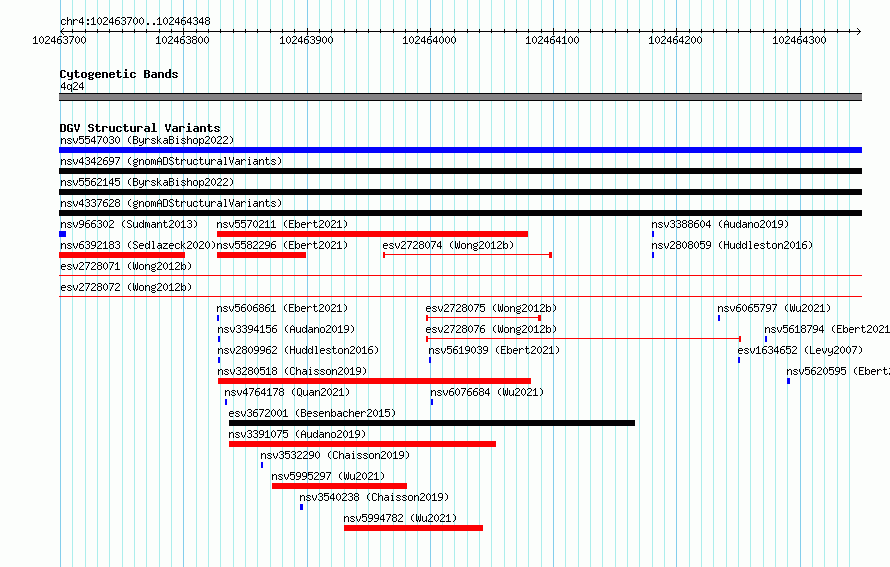Click esv2728076 (Wong2012b) label

click(491, 329)
